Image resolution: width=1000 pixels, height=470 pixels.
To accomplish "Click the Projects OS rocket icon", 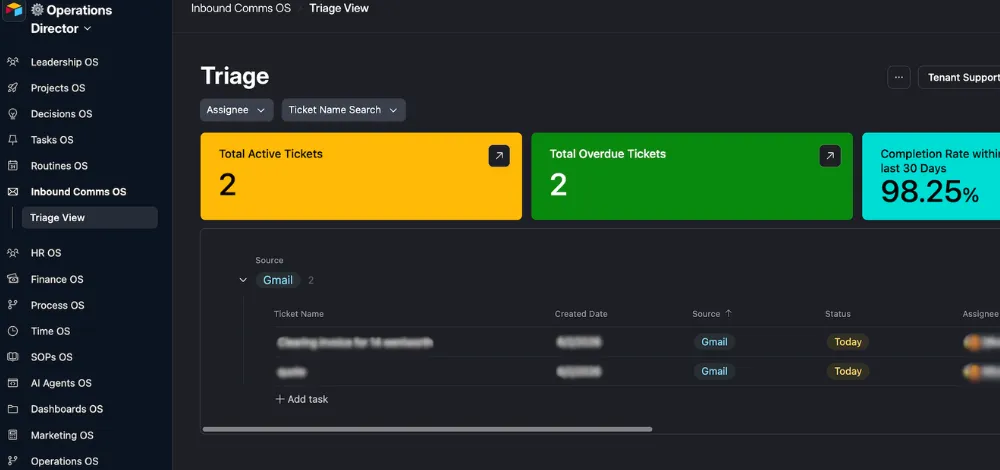I will tap(13, 88).
